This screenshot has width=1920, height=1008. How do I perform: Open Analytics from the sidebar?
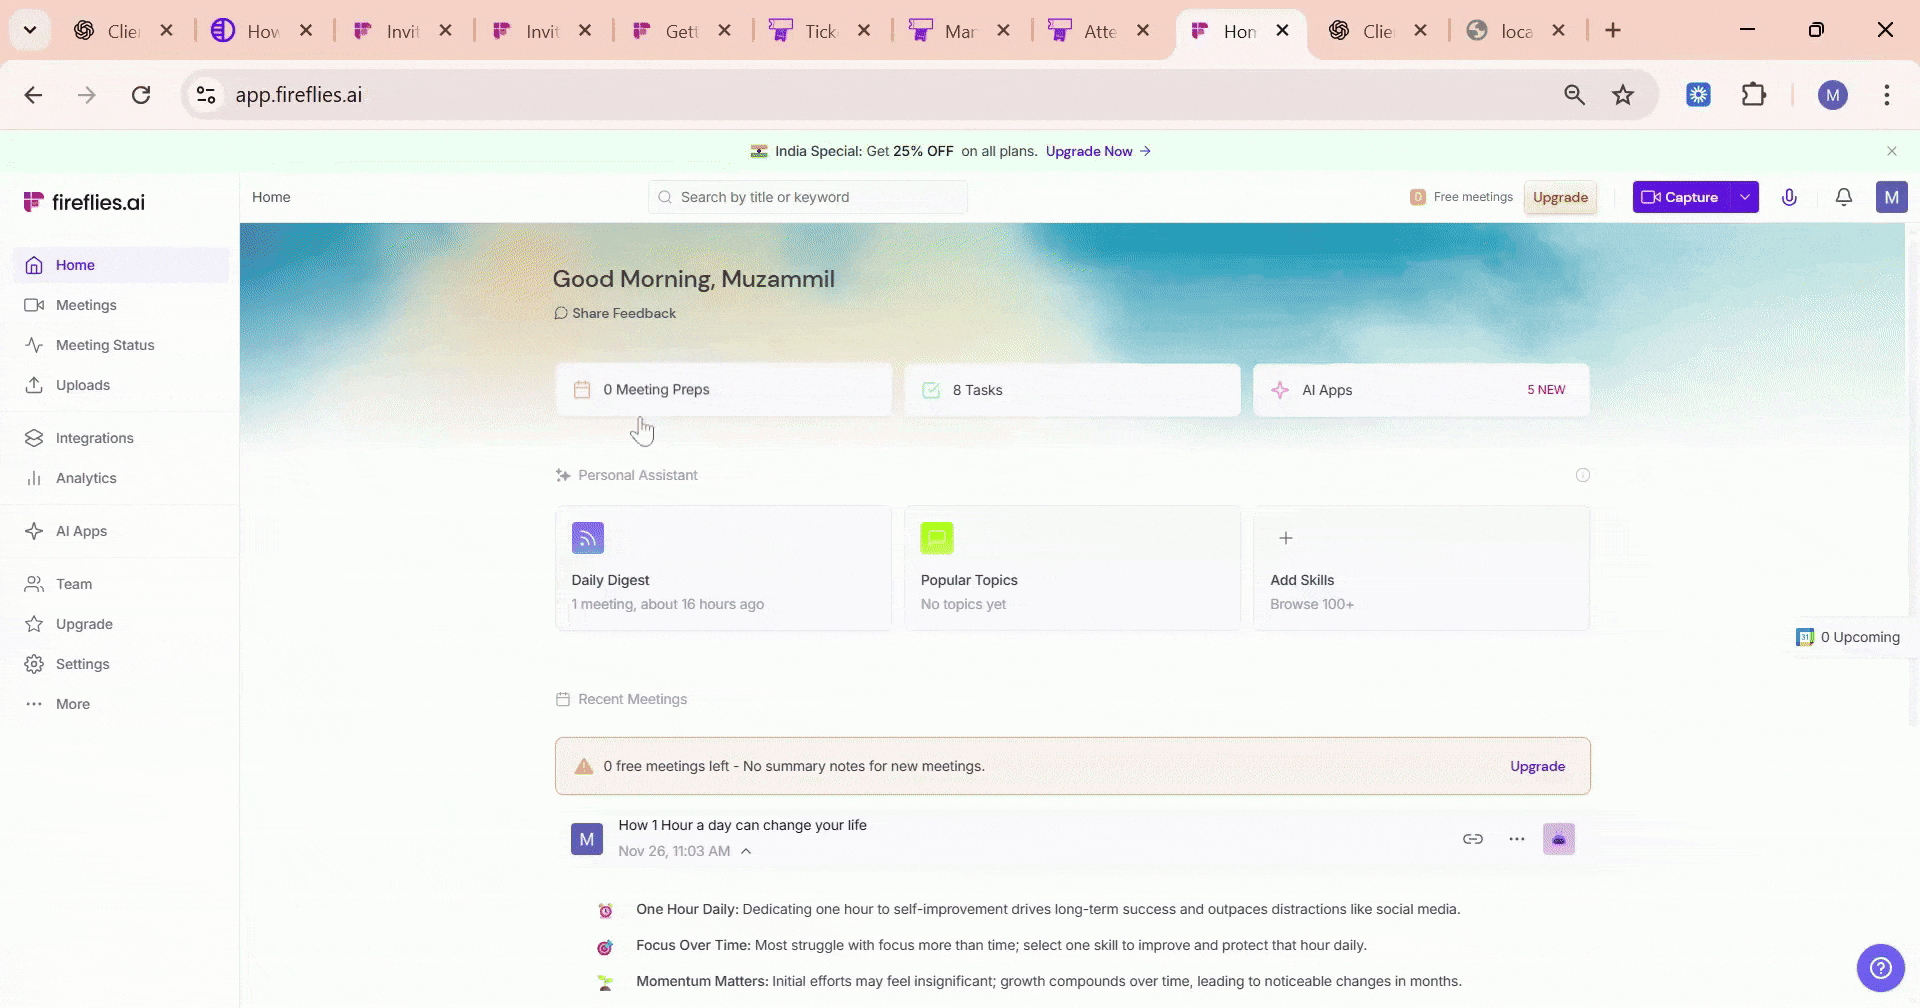pyautogui.click(x=88, y=477)
